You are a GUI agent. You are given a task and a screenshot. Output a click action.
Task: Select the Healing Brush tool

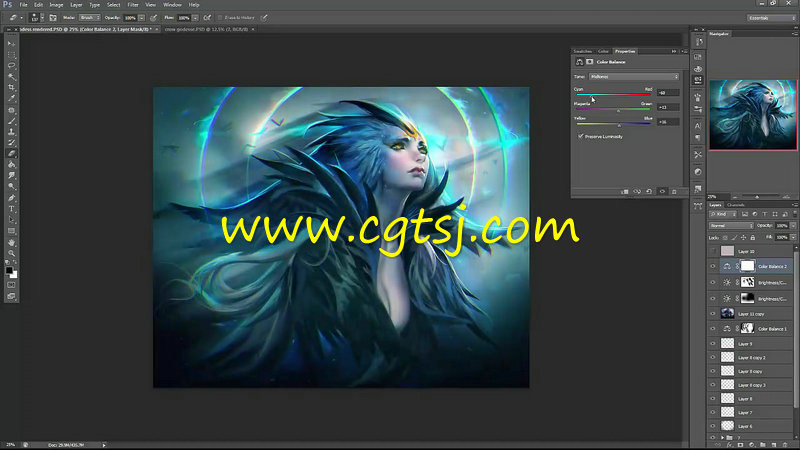tap(11, 110)
